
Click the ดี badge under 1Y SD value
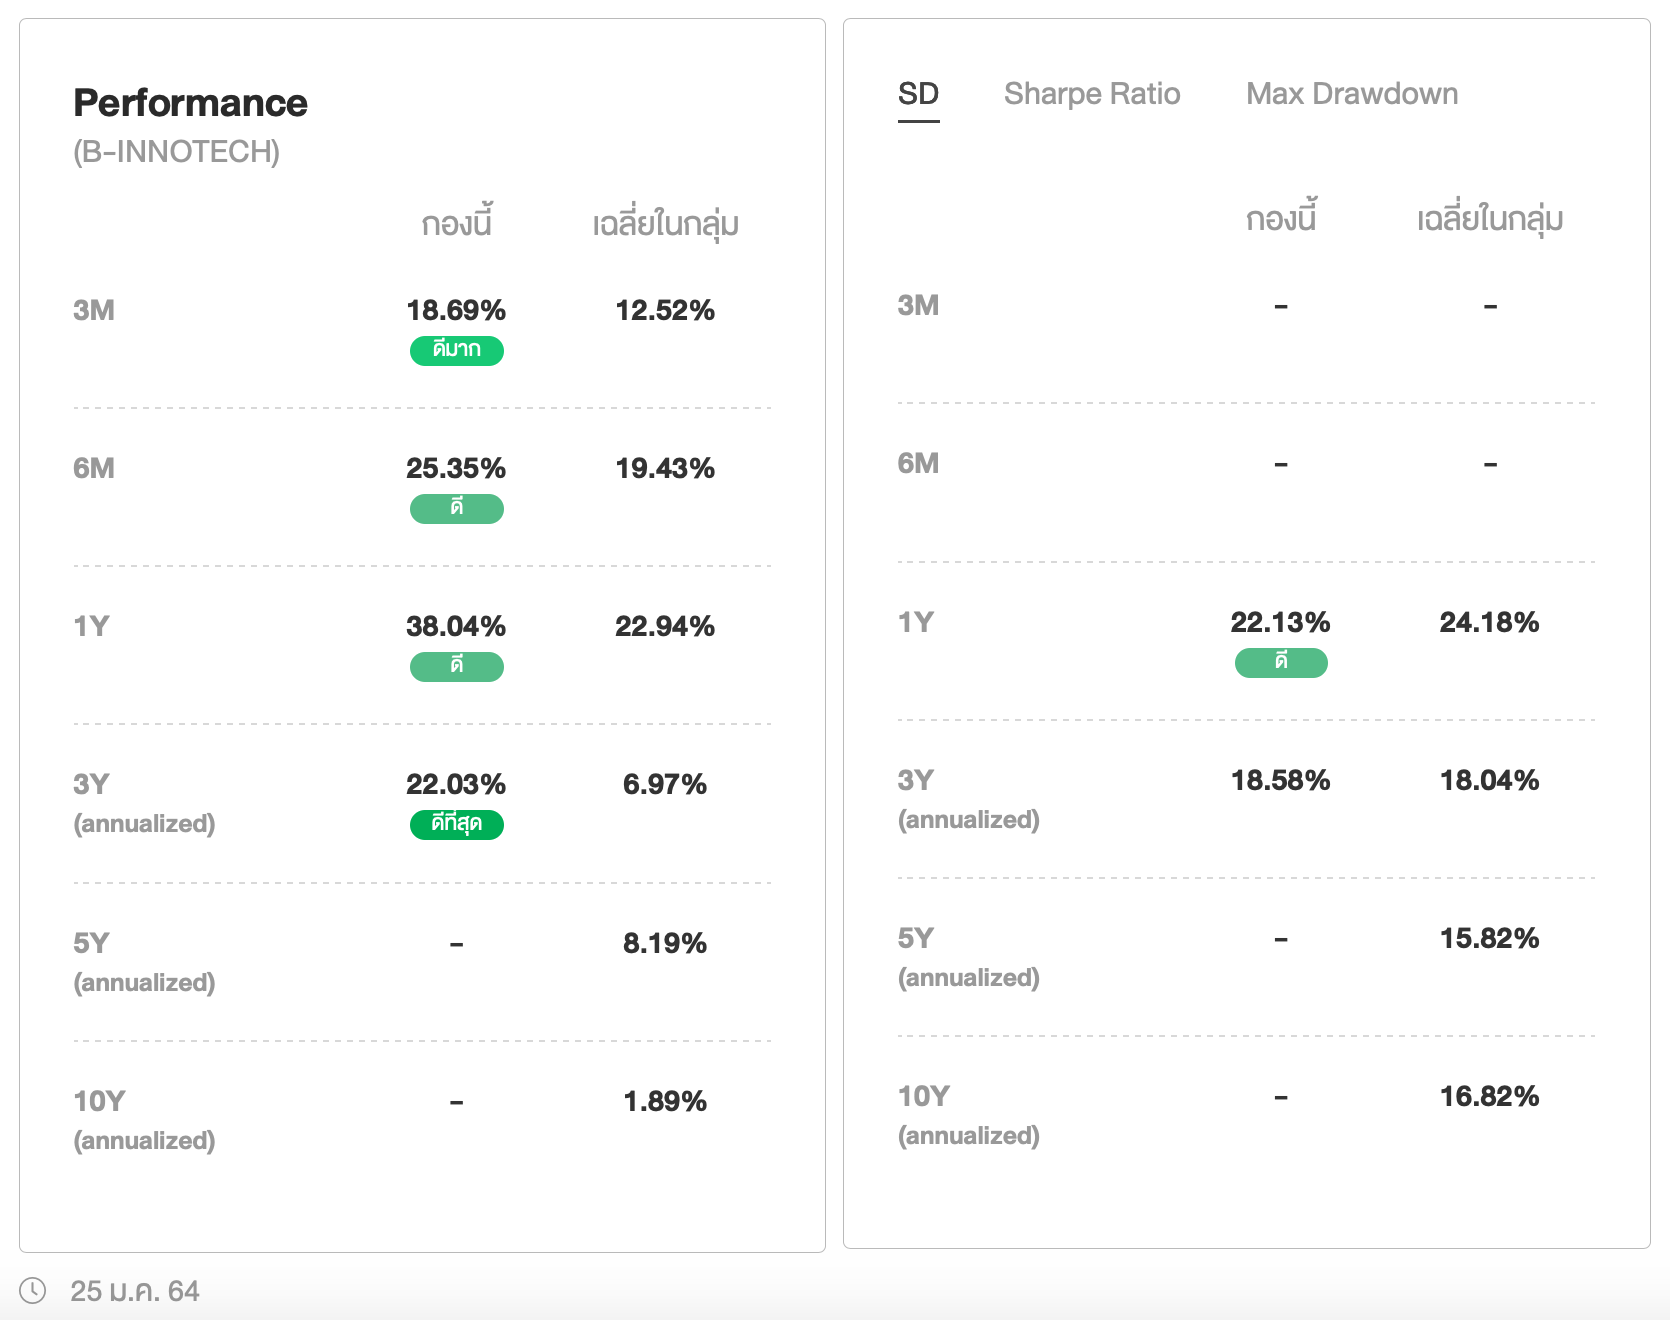[1280, 662]
